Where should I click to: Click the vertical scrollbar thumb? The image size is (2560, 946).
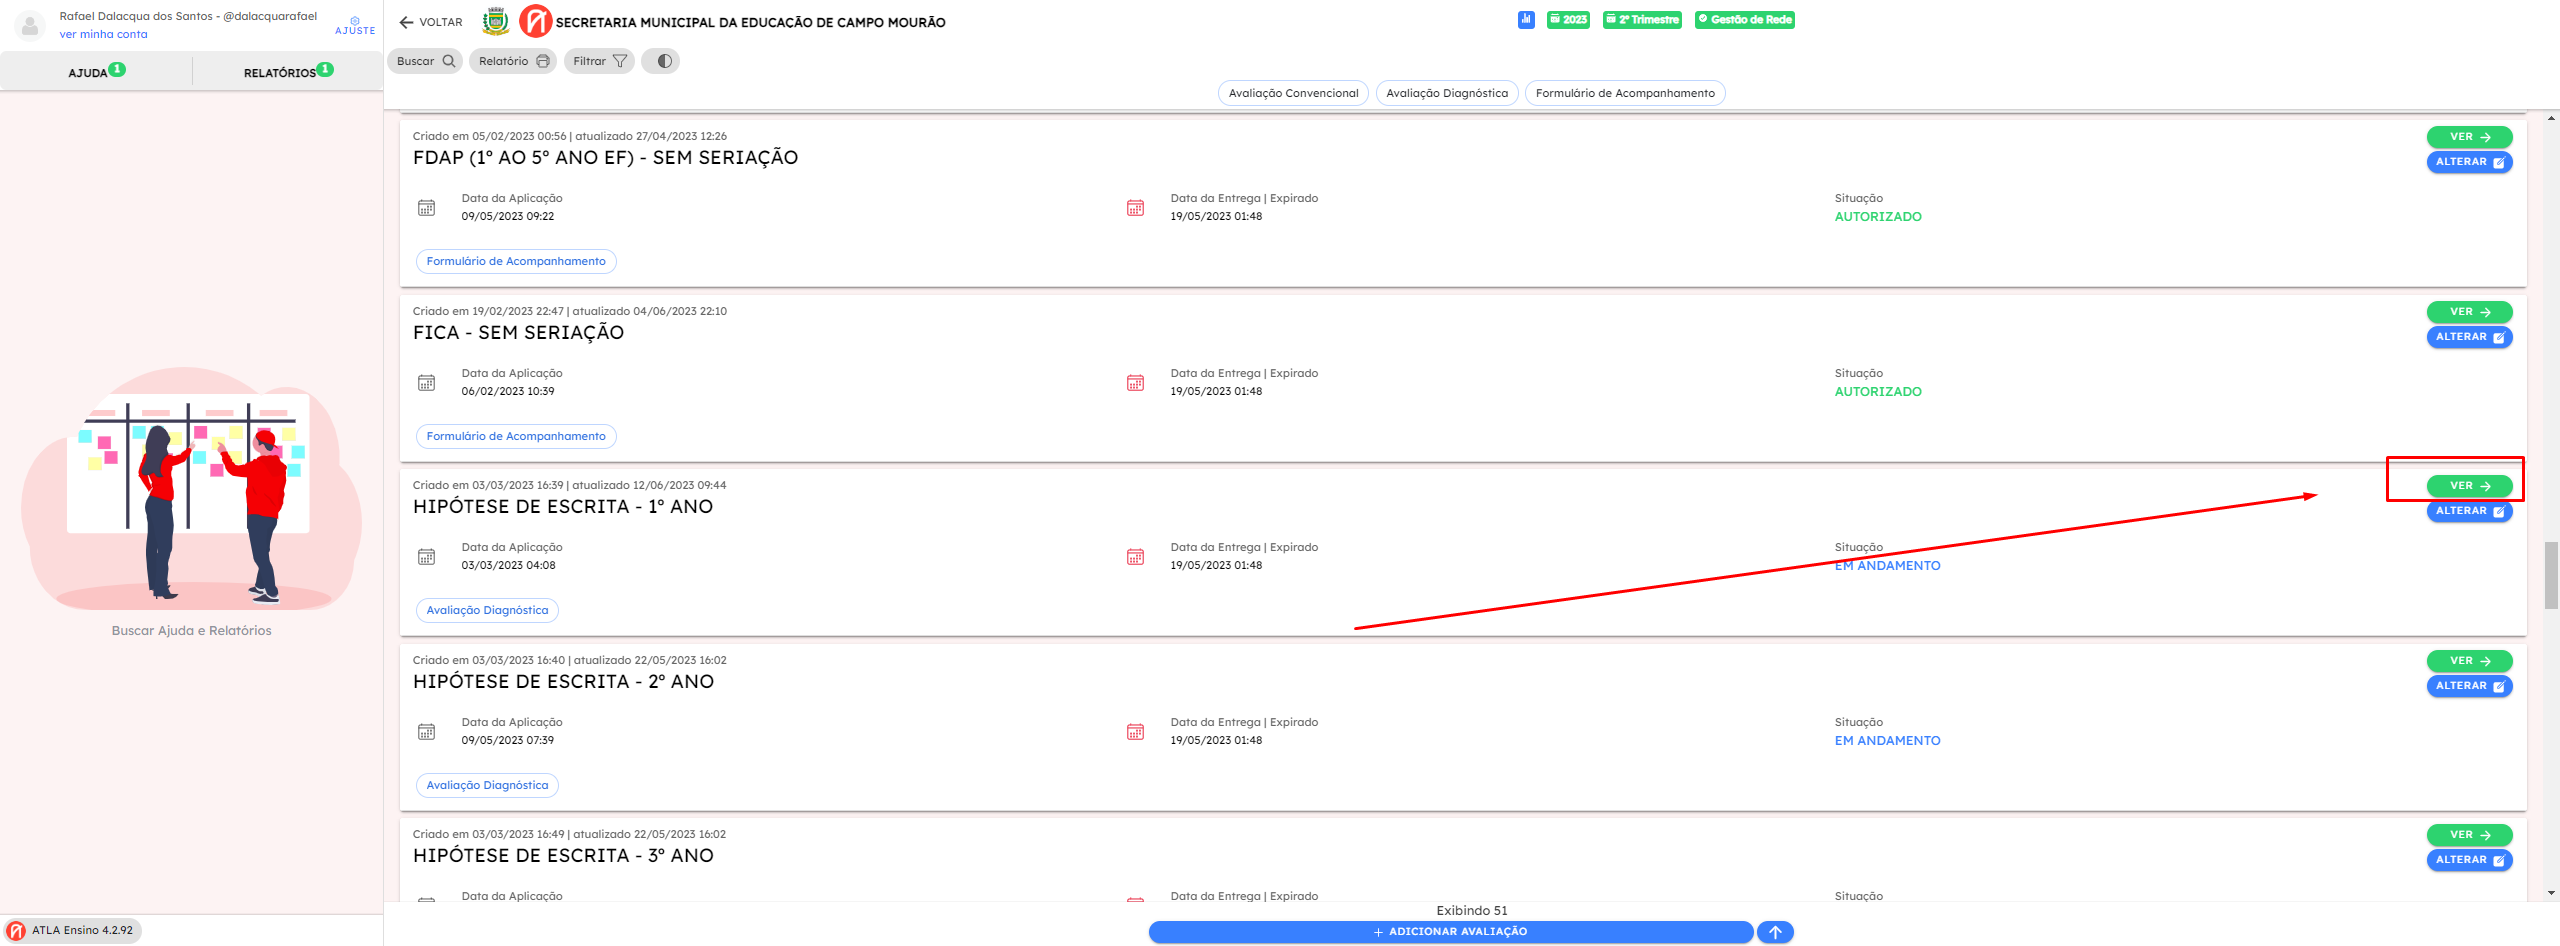point(2551,575)
